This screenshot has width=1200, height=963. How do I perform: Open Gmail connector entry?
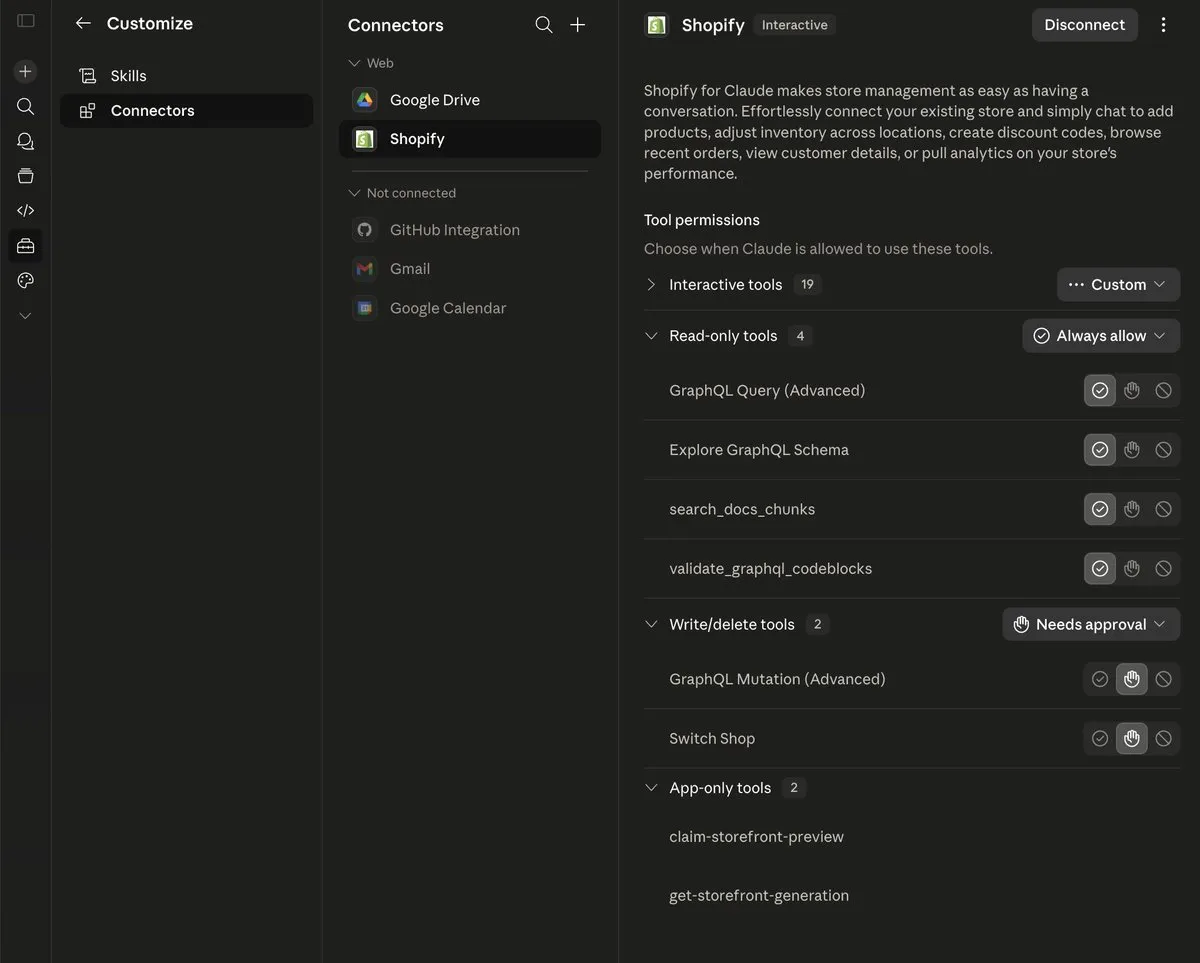(x=470, y=269)
